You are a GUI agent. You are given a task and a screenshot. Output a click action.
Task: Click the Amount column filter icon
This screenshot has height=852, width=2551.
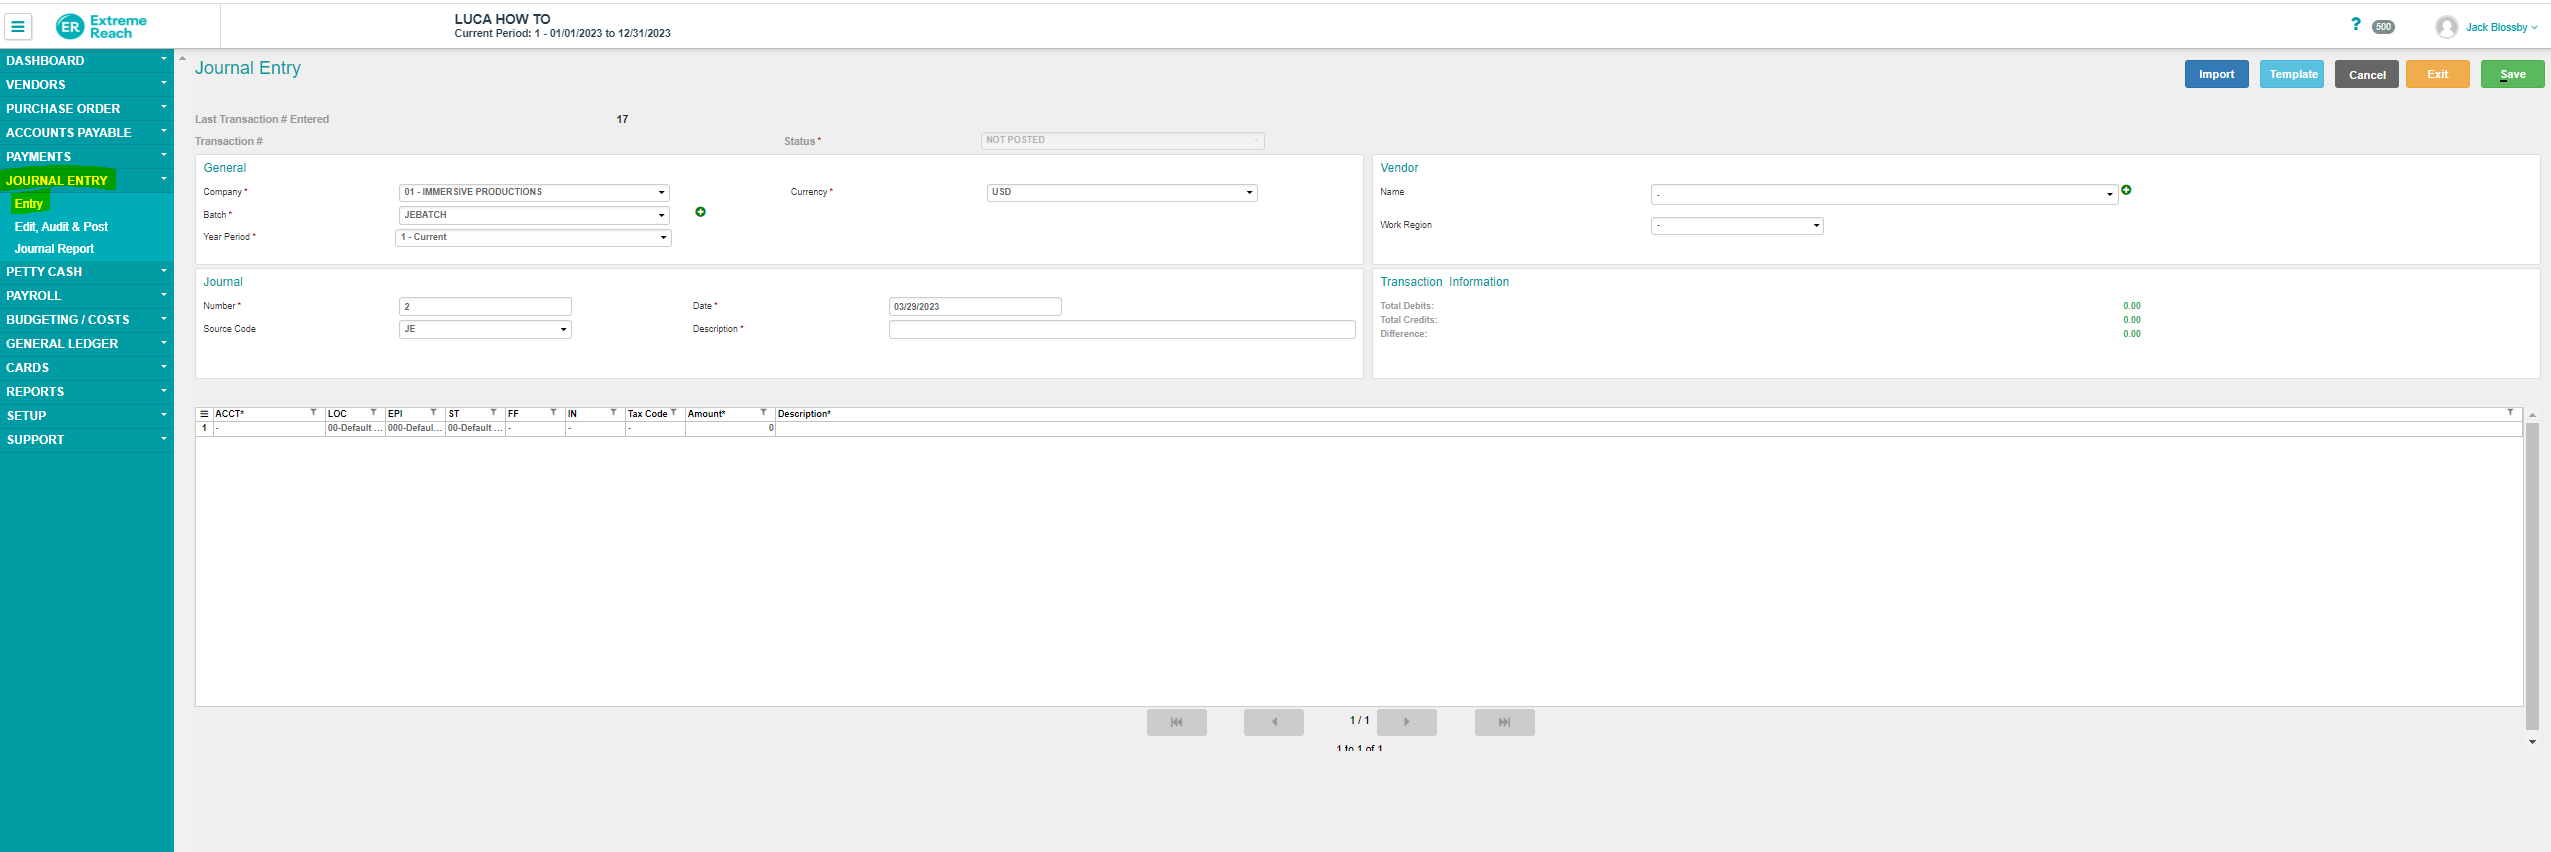763,412
